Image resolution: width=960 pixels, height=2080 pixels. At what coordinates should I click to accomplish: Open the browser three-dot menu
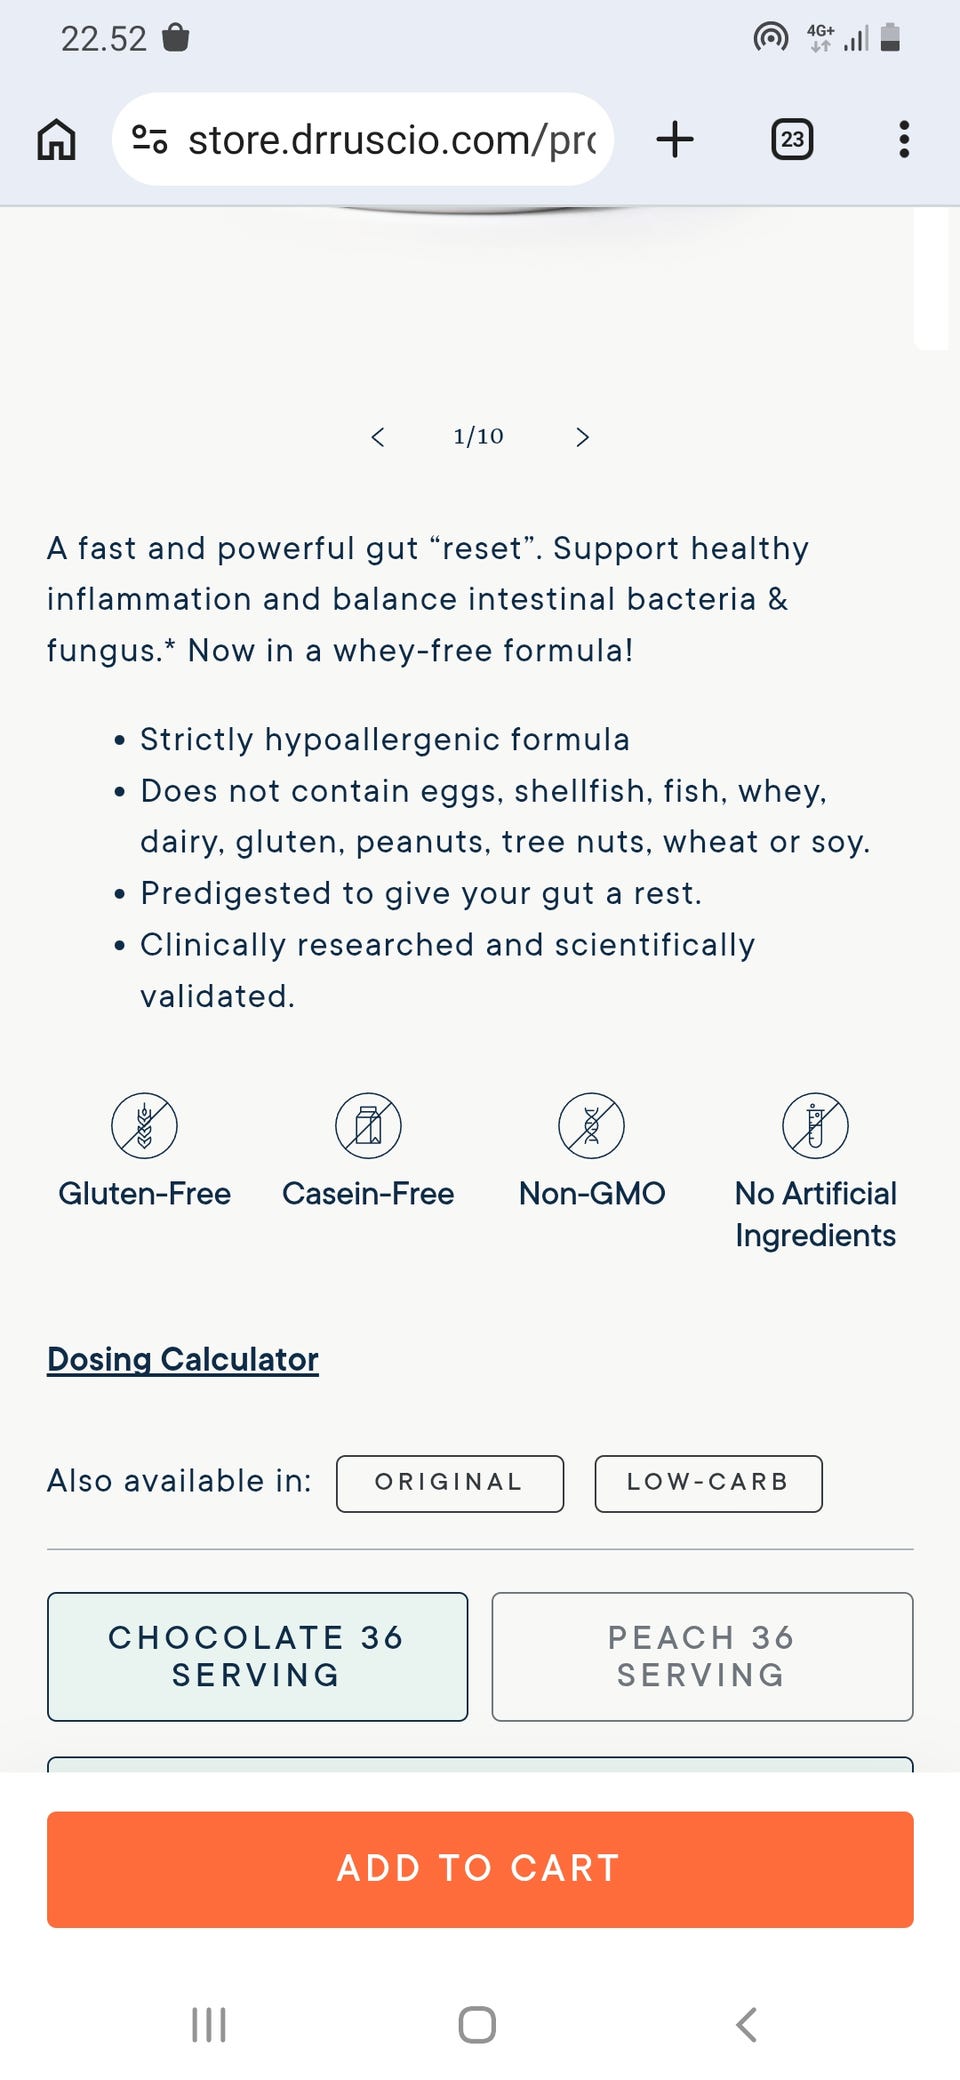click(x=904, y=139)
